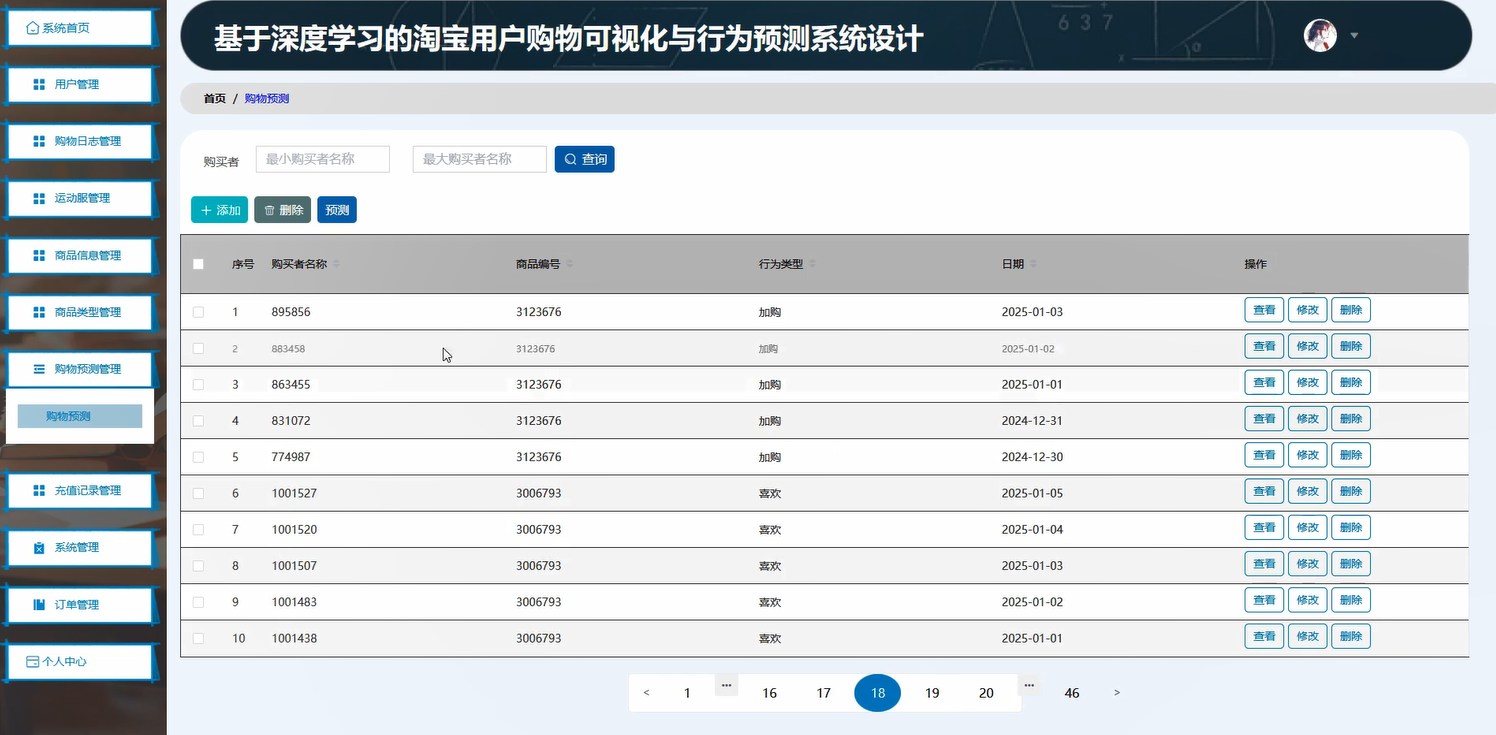The image size is (1496, 735).
Task: Click the plus icon in the 添加 button
Action: (x=206, y=211)
